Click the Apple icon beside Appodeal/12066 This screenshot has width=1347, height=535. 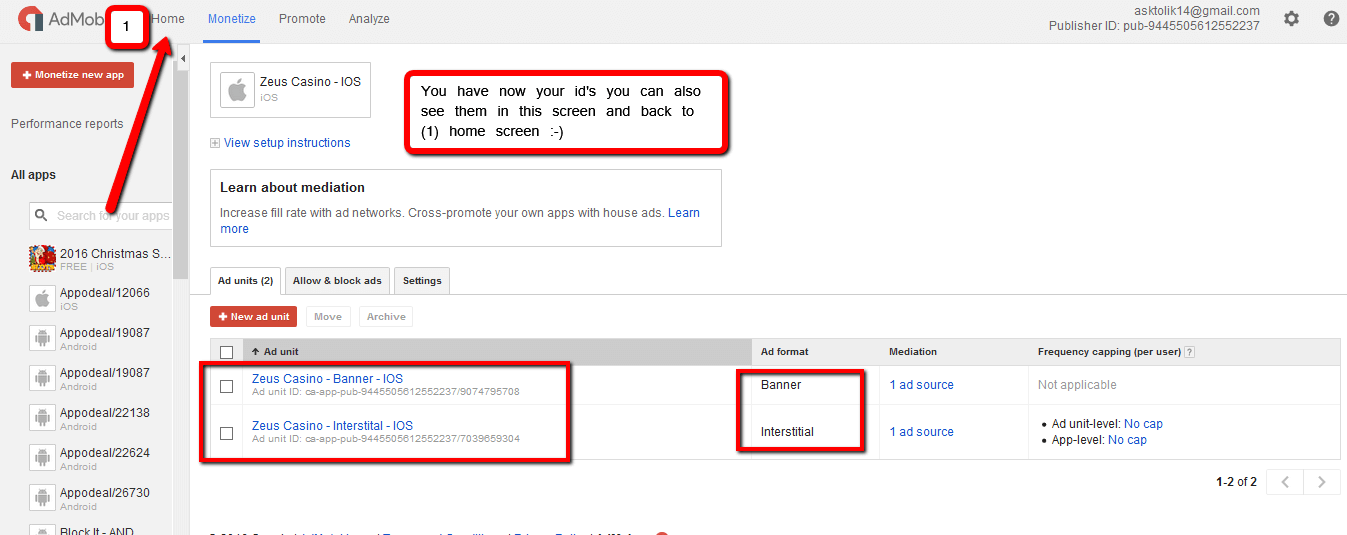click(42, 299)
